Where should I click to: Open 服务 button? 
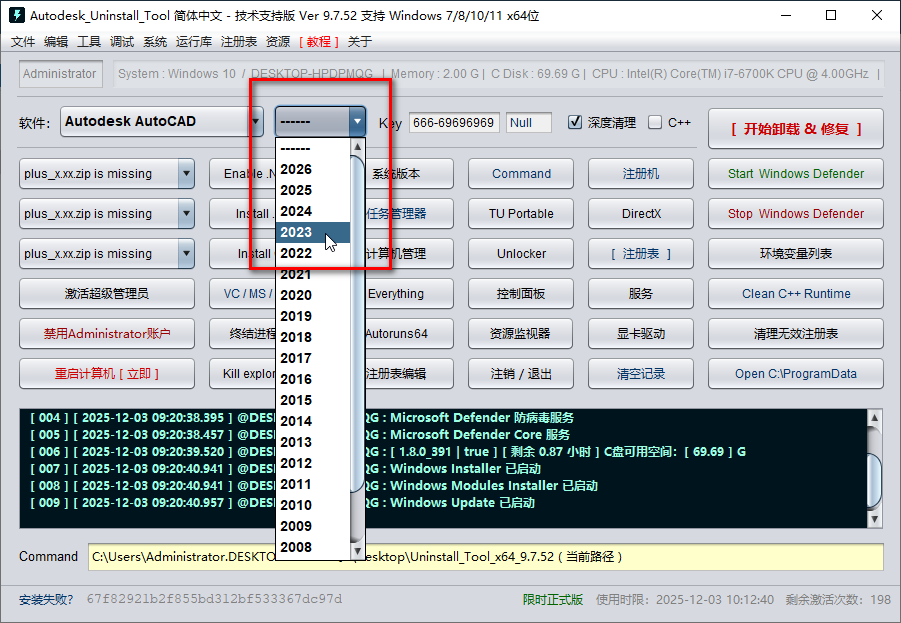click(641, 294)
